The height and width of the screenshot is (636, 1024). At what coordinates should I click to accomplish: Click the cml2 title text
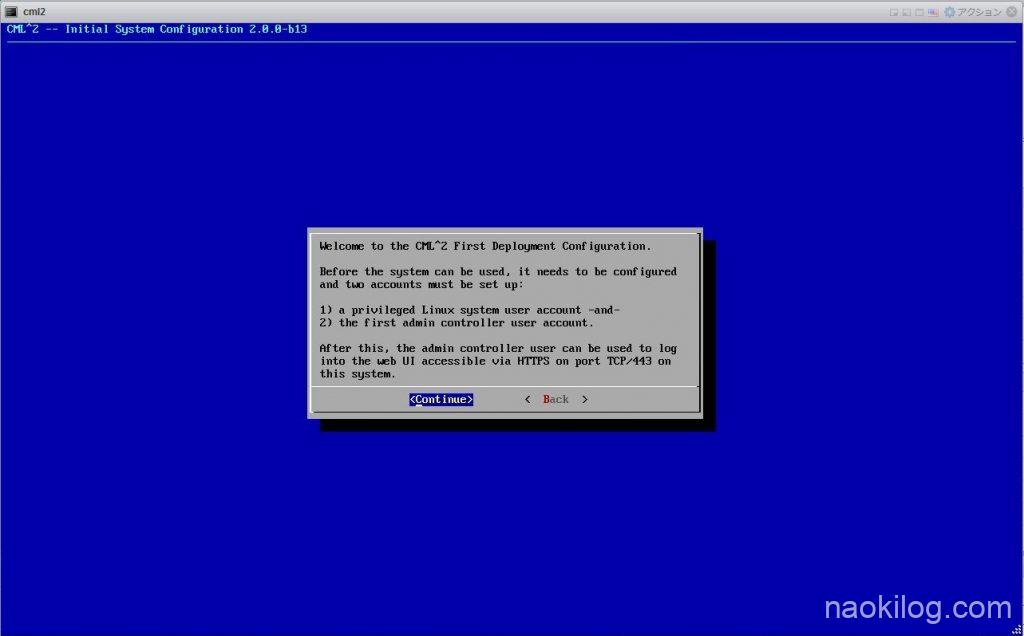click(x=35, y=12)
